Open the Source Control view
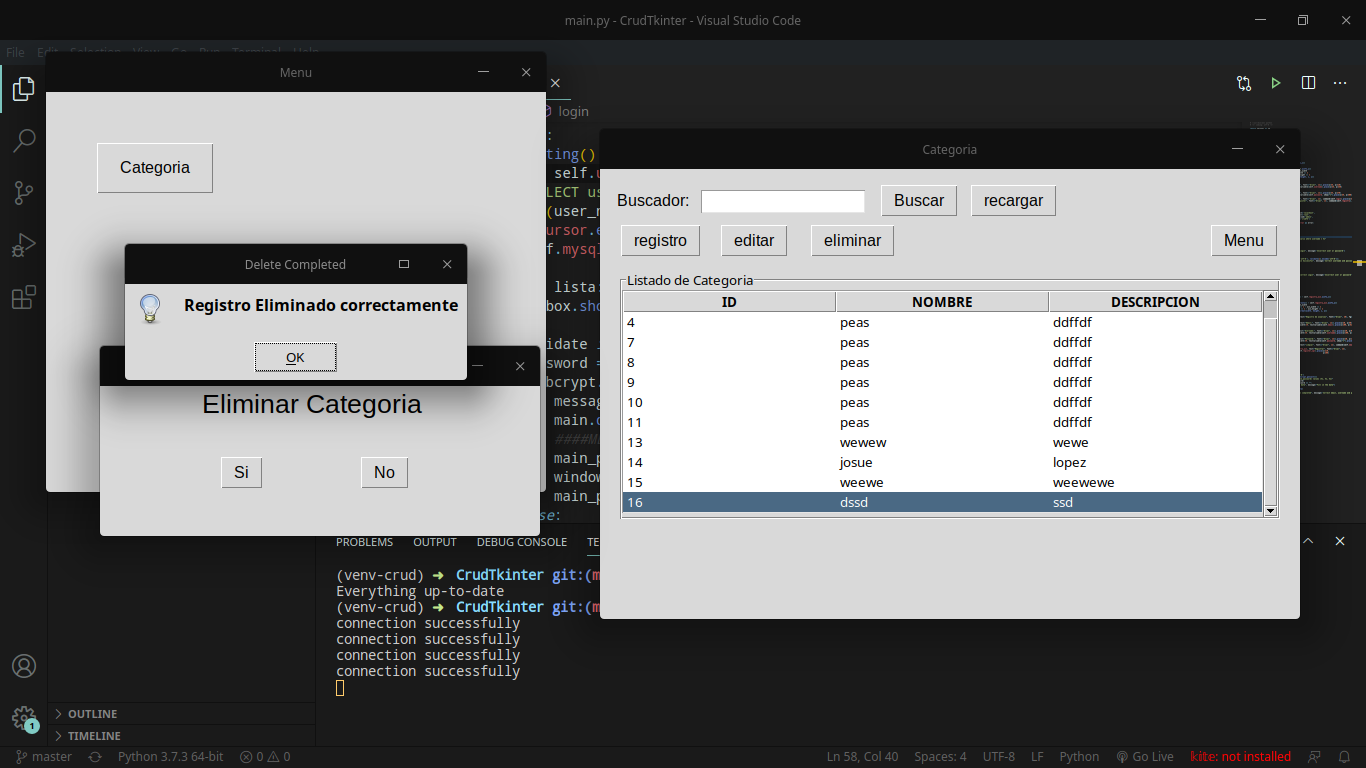This screenshot has height=768, width=1366. (24, 193)
